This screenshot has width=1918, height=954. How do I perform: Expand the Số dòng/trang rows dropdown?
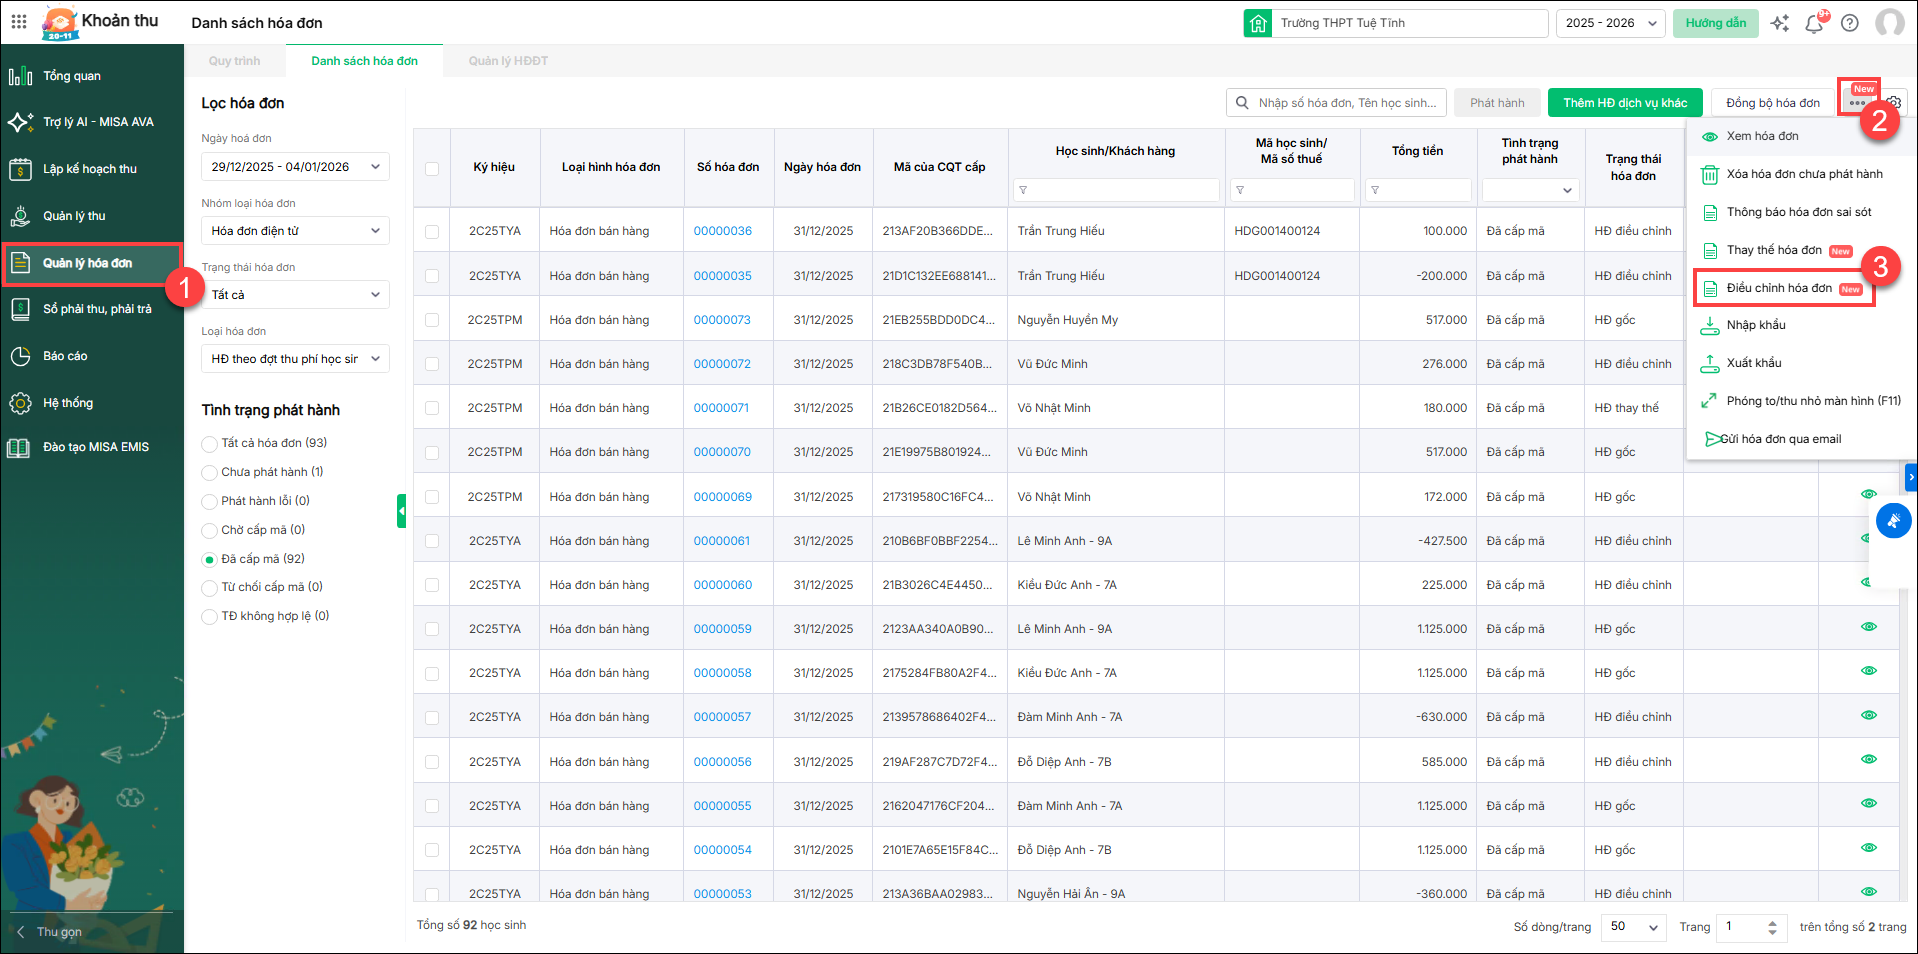1633,927
